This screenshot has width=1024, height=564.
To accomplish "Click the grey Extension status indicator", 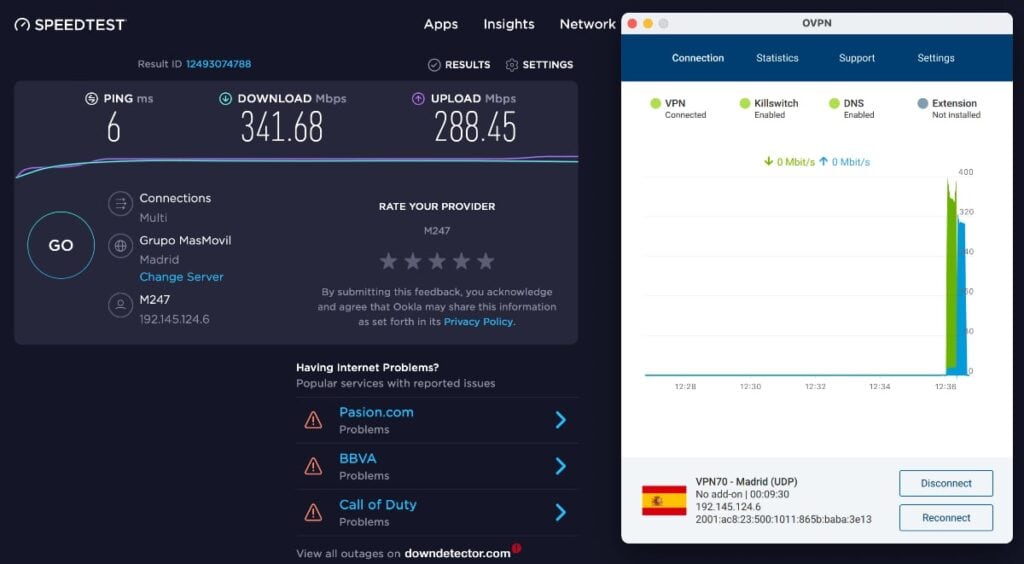I will click(923, 103).
